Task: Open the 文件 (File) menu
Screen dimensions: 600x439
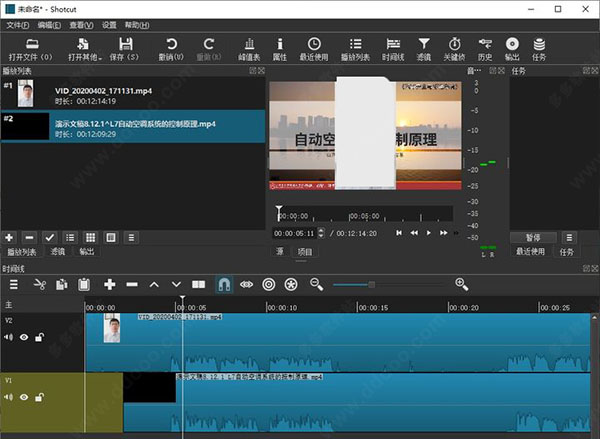Action: (17, 24)
